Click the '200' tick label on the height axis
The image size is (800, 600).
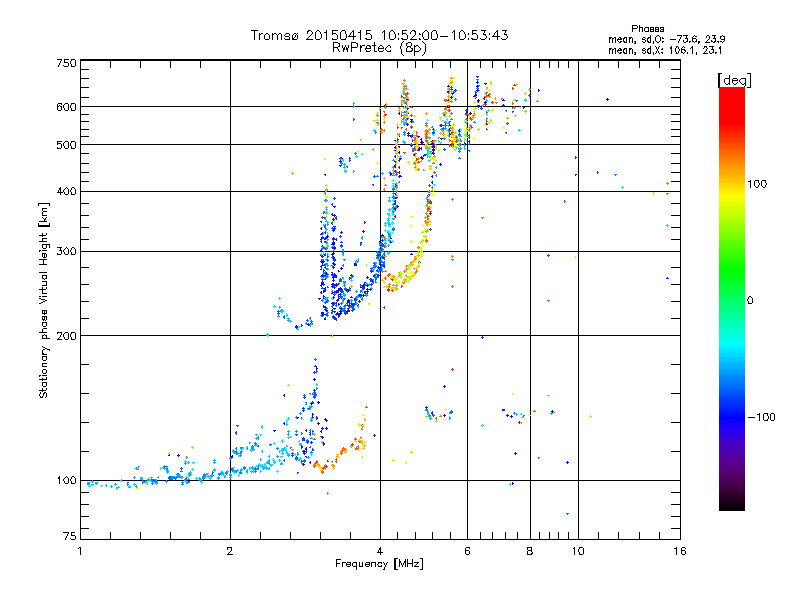[67, 336]
